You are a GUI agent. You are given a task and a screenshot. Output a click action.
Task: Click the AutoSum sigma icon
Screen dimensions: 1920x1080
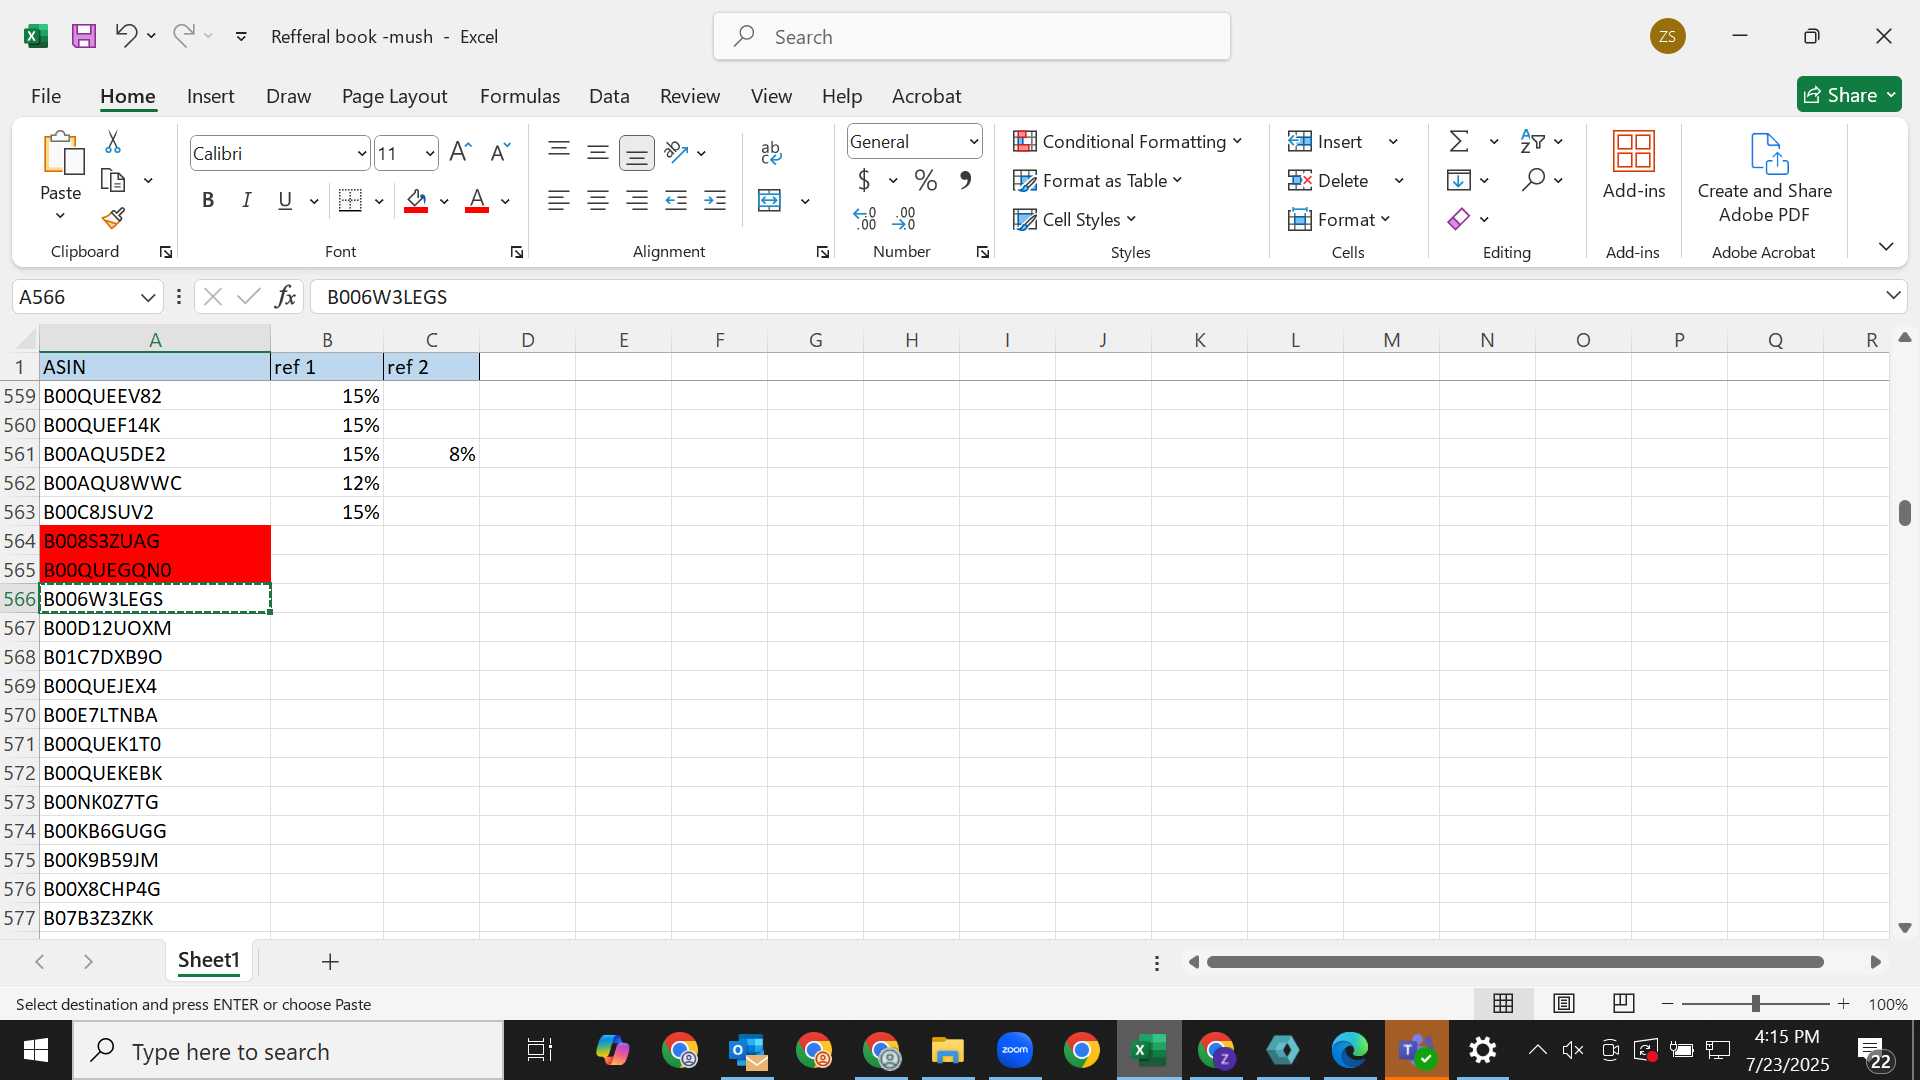[x=1459, y=142]
